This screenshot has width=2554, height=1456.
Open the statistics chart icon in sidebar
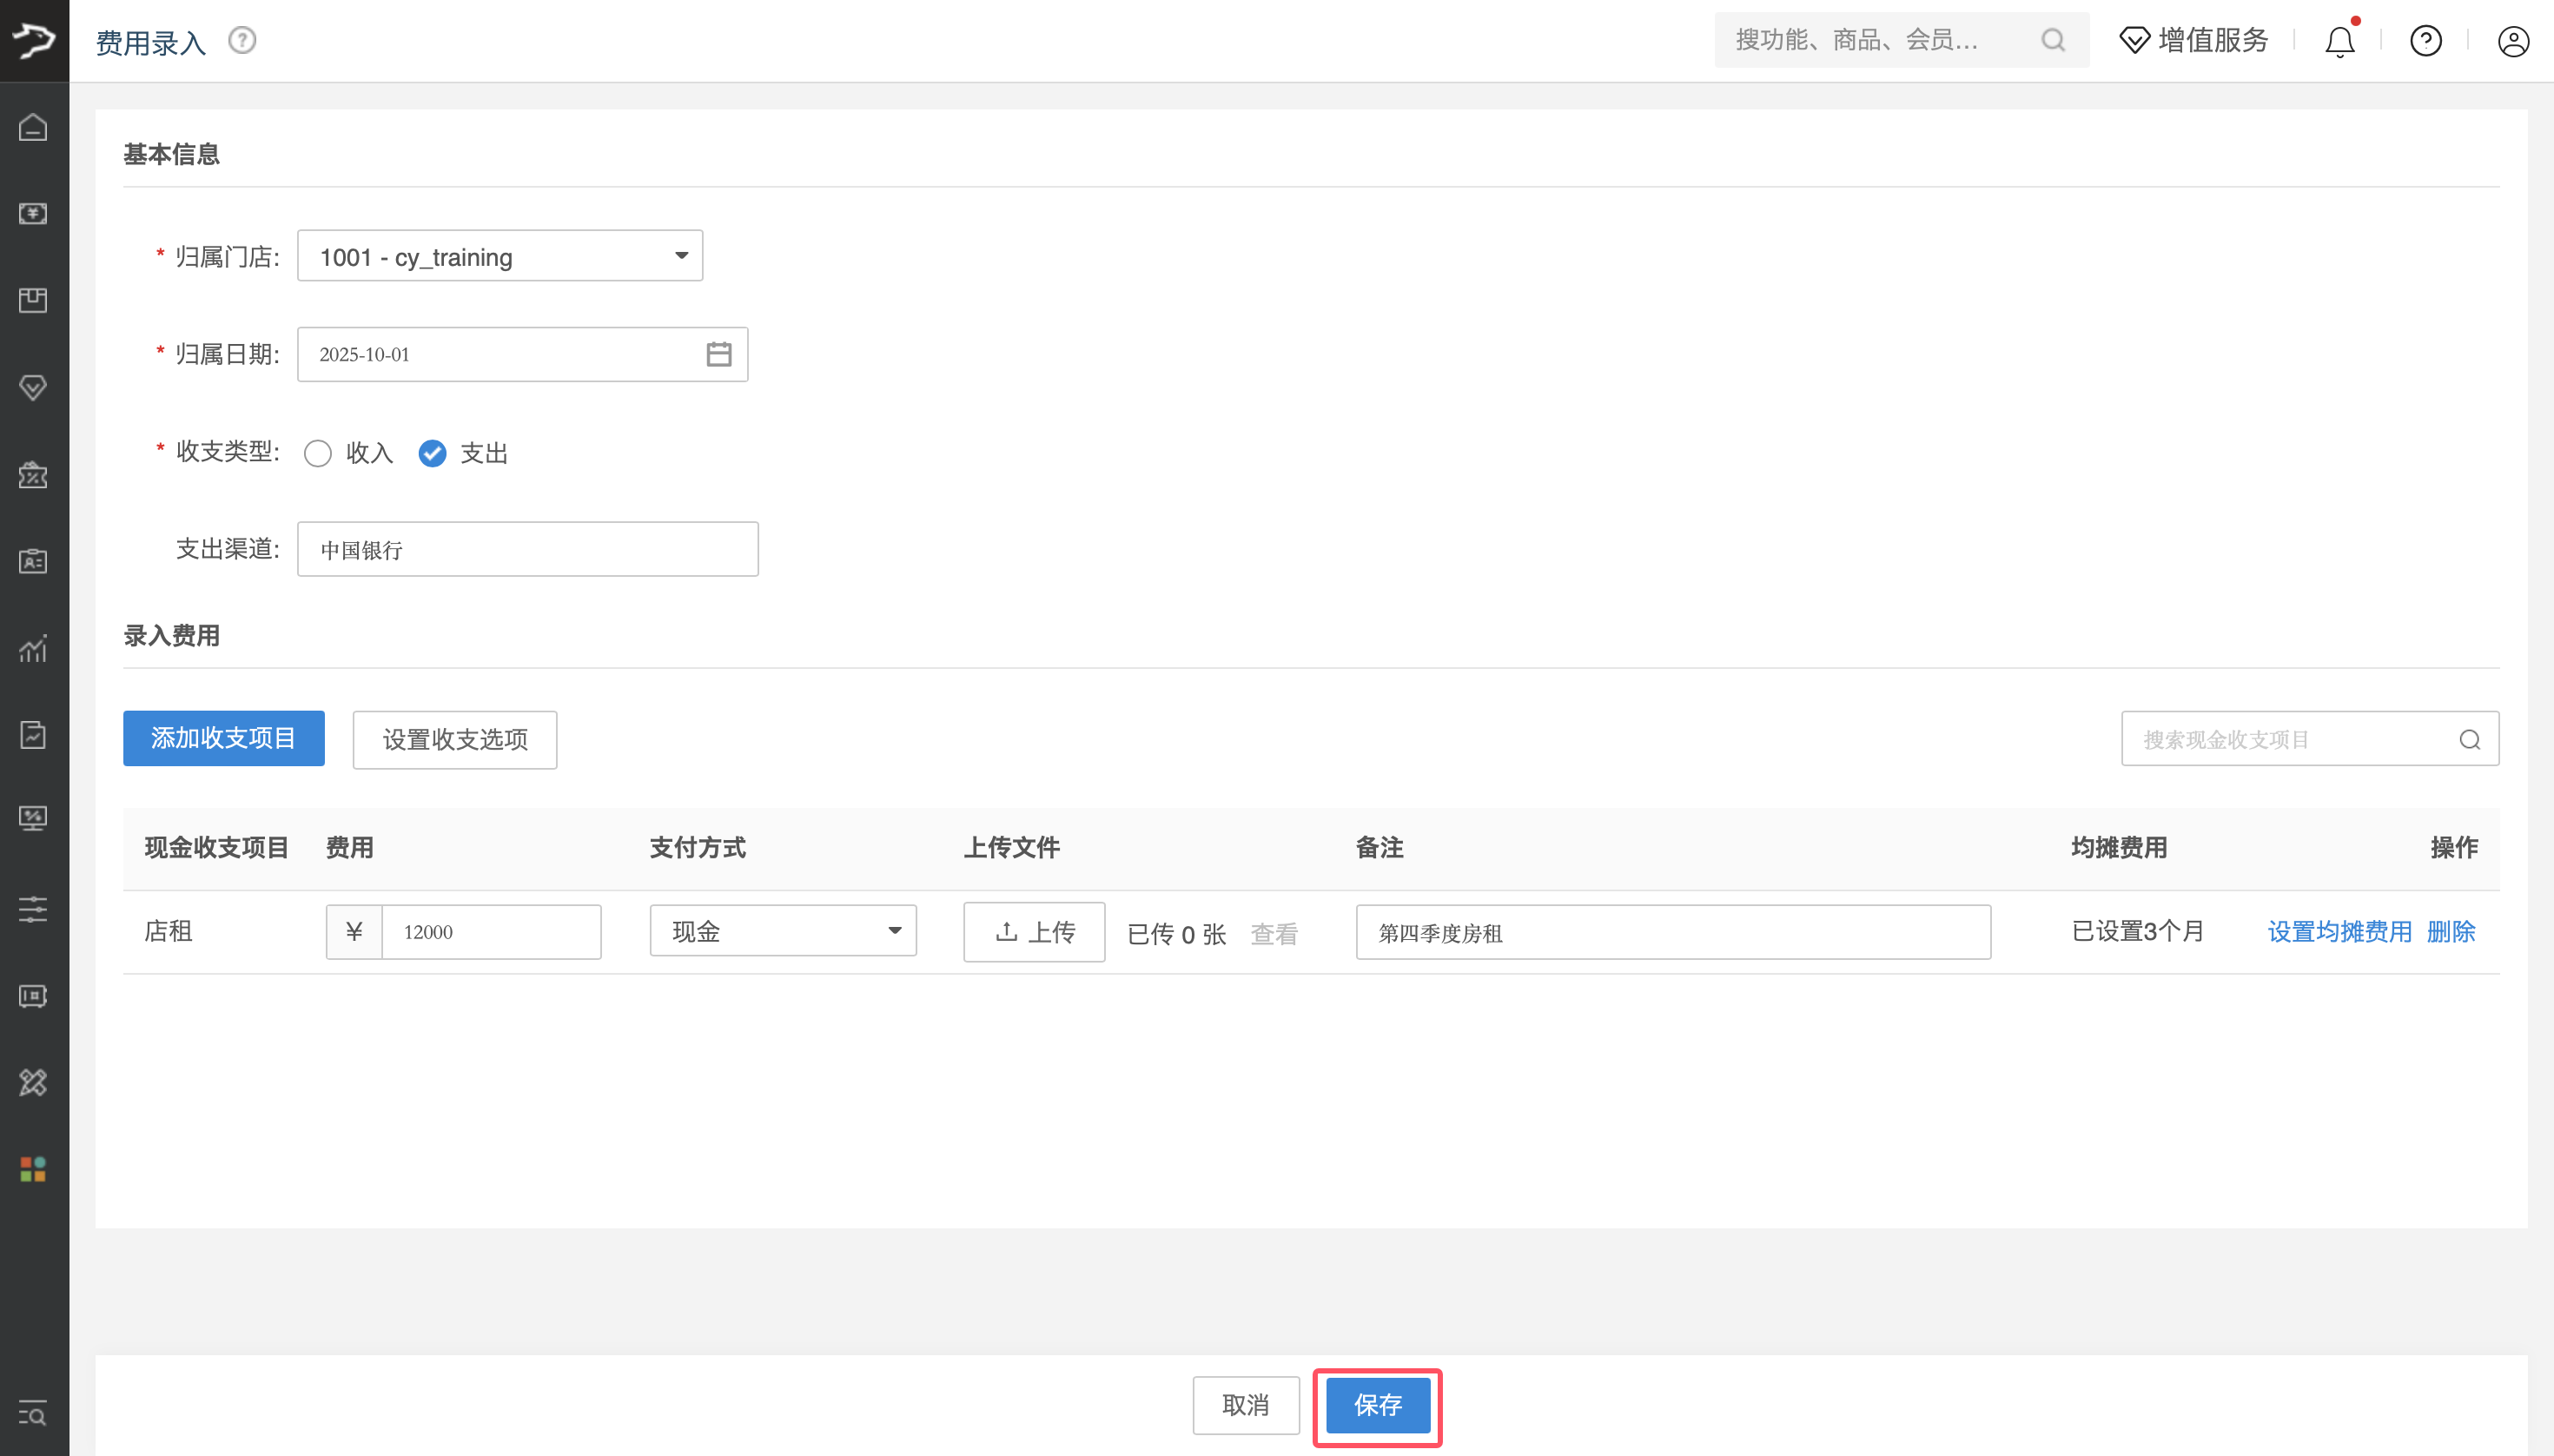[33, 648]
